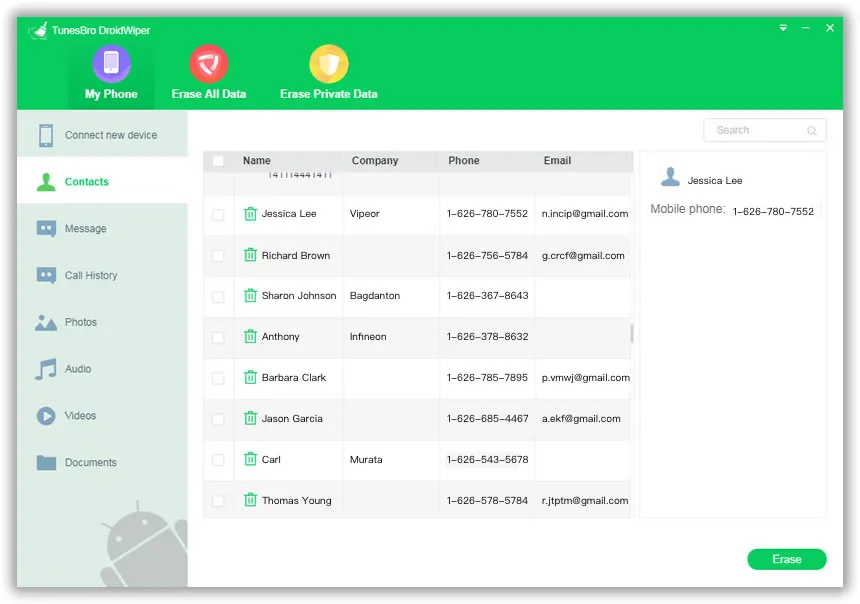
Task: Tick the checkbox for Richard Brown
Action: point(218,255)
